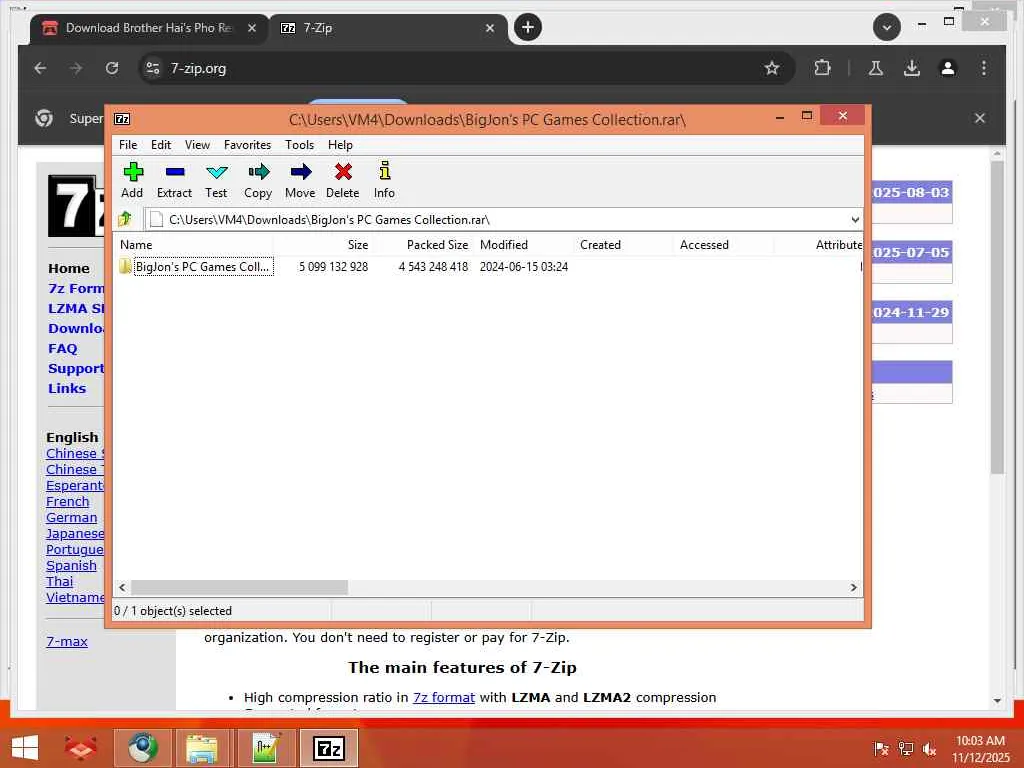
Task: Click the 7-Zip taskbar icon
Action: pyautogui.click(x=328, y=748)
